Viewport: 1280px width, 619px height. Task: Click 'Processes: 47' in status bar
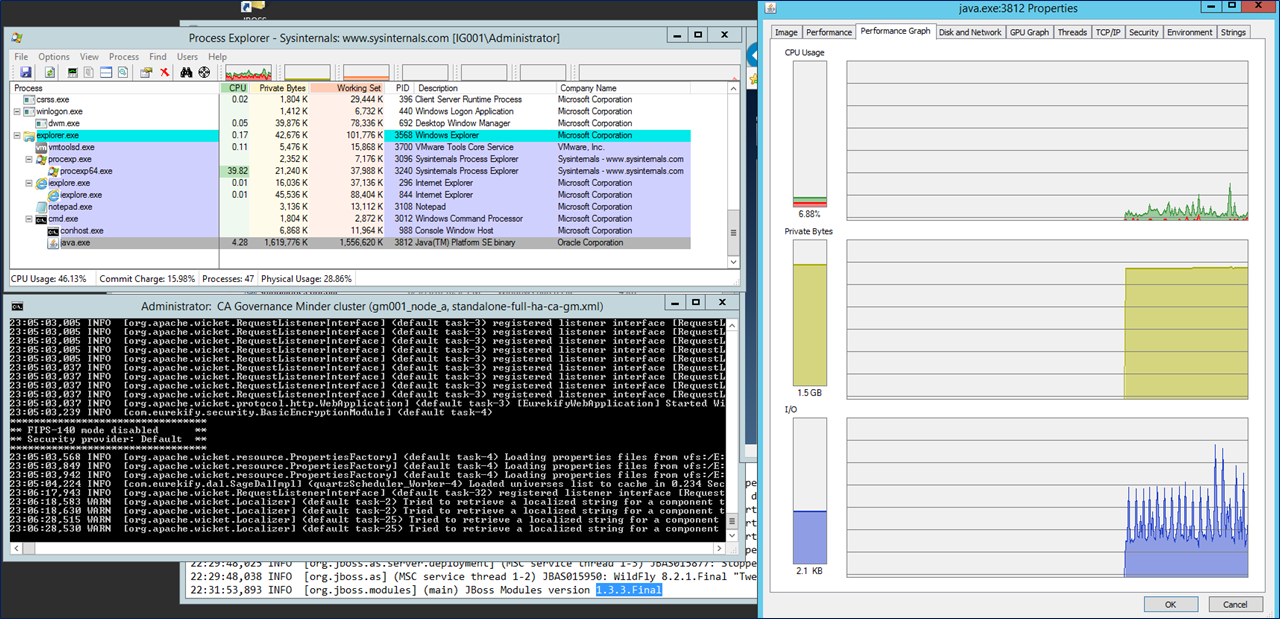[x=230, y=278]
